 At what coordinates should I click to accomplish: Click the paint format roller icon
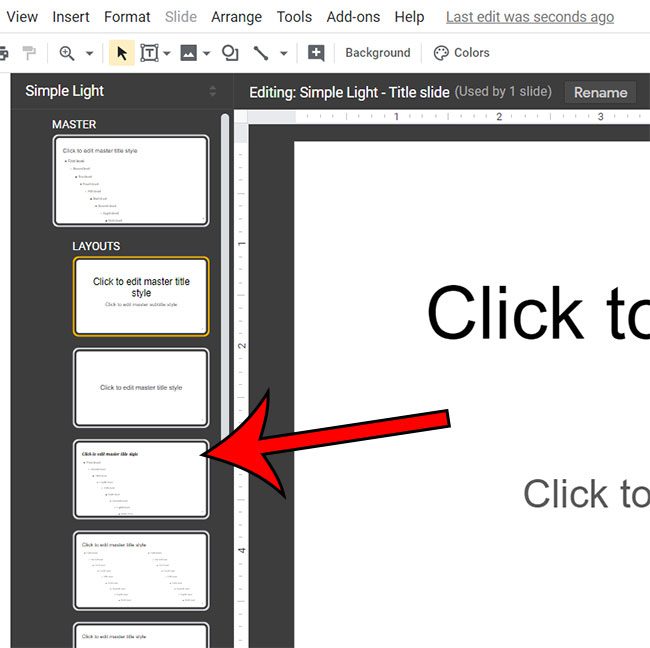click(x=29, y=53)
